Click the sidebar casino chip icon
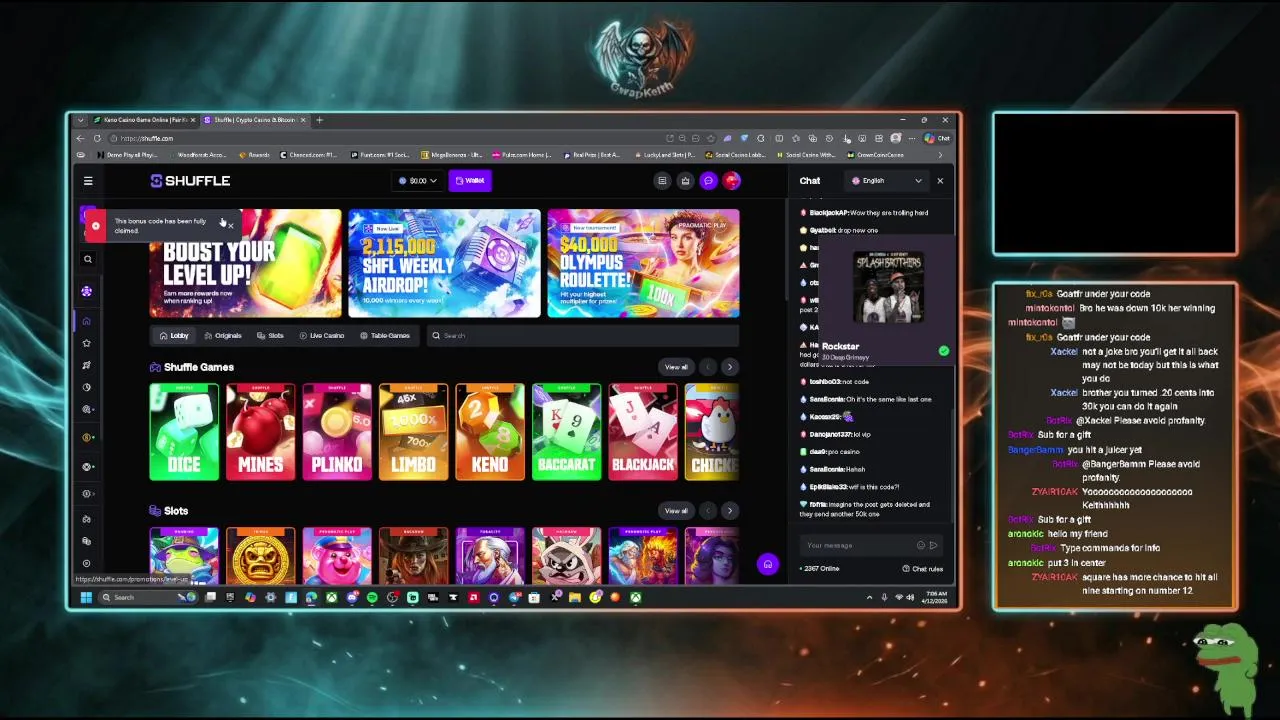This screenshot has height=720, width=1280. [x=87, y=291]
